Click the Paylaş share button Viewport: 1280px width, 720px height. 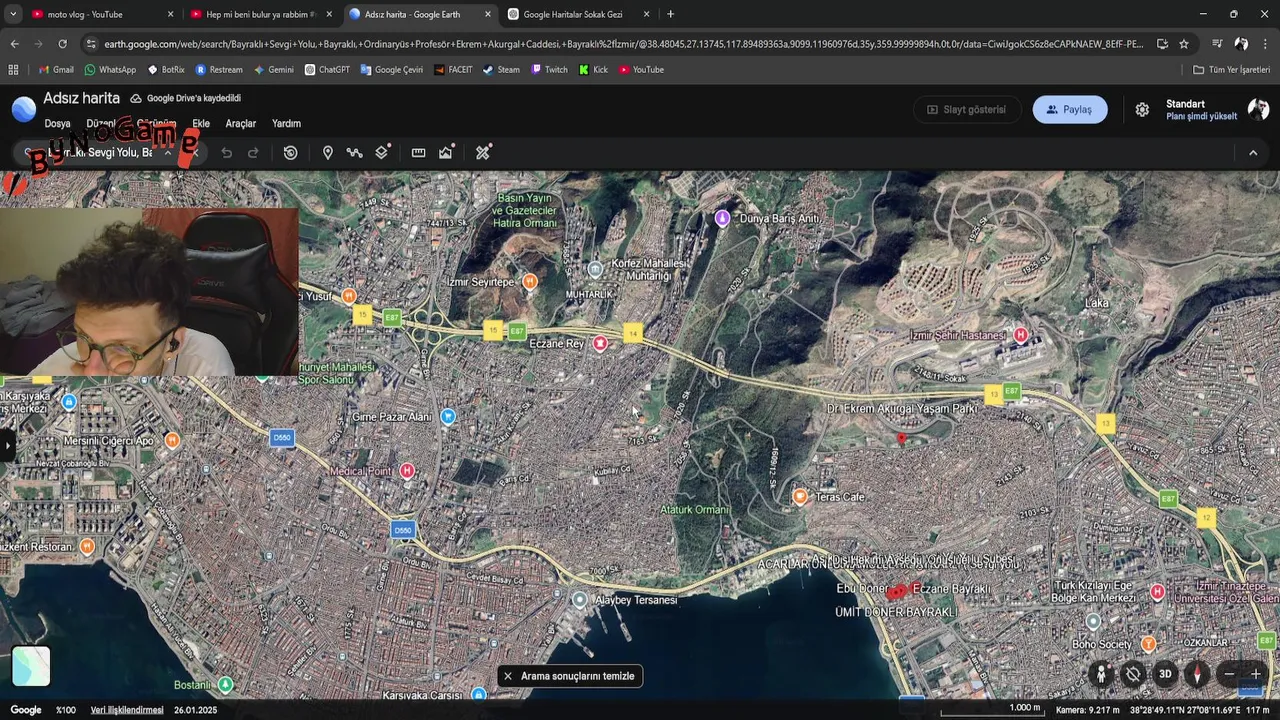pos(1069,110)
